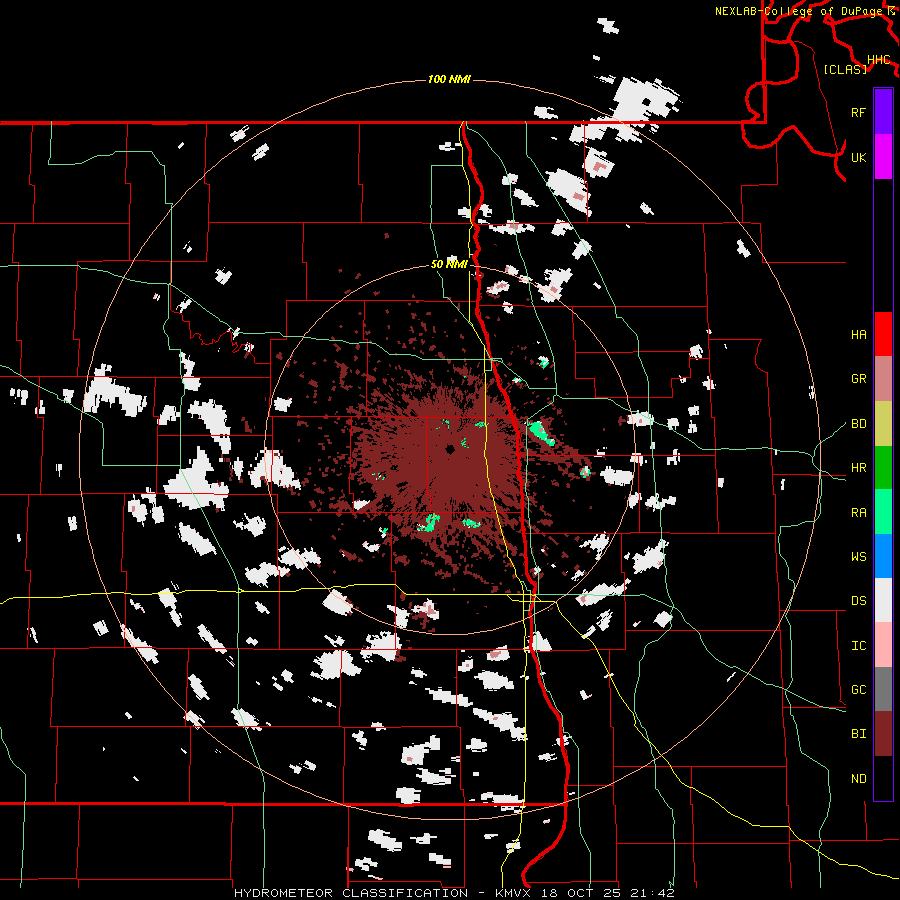Click the GR legend label

tap(859, 379)
